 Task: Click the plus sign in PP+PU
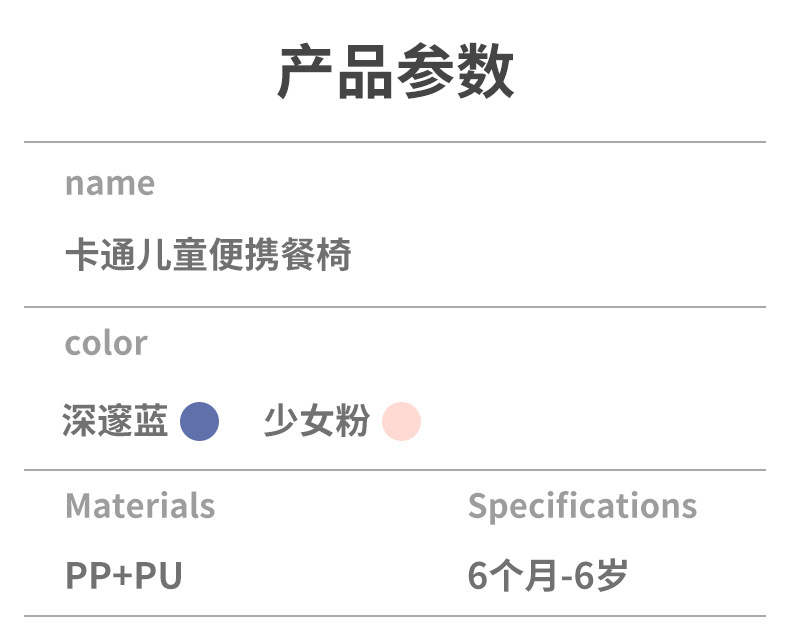124,576
